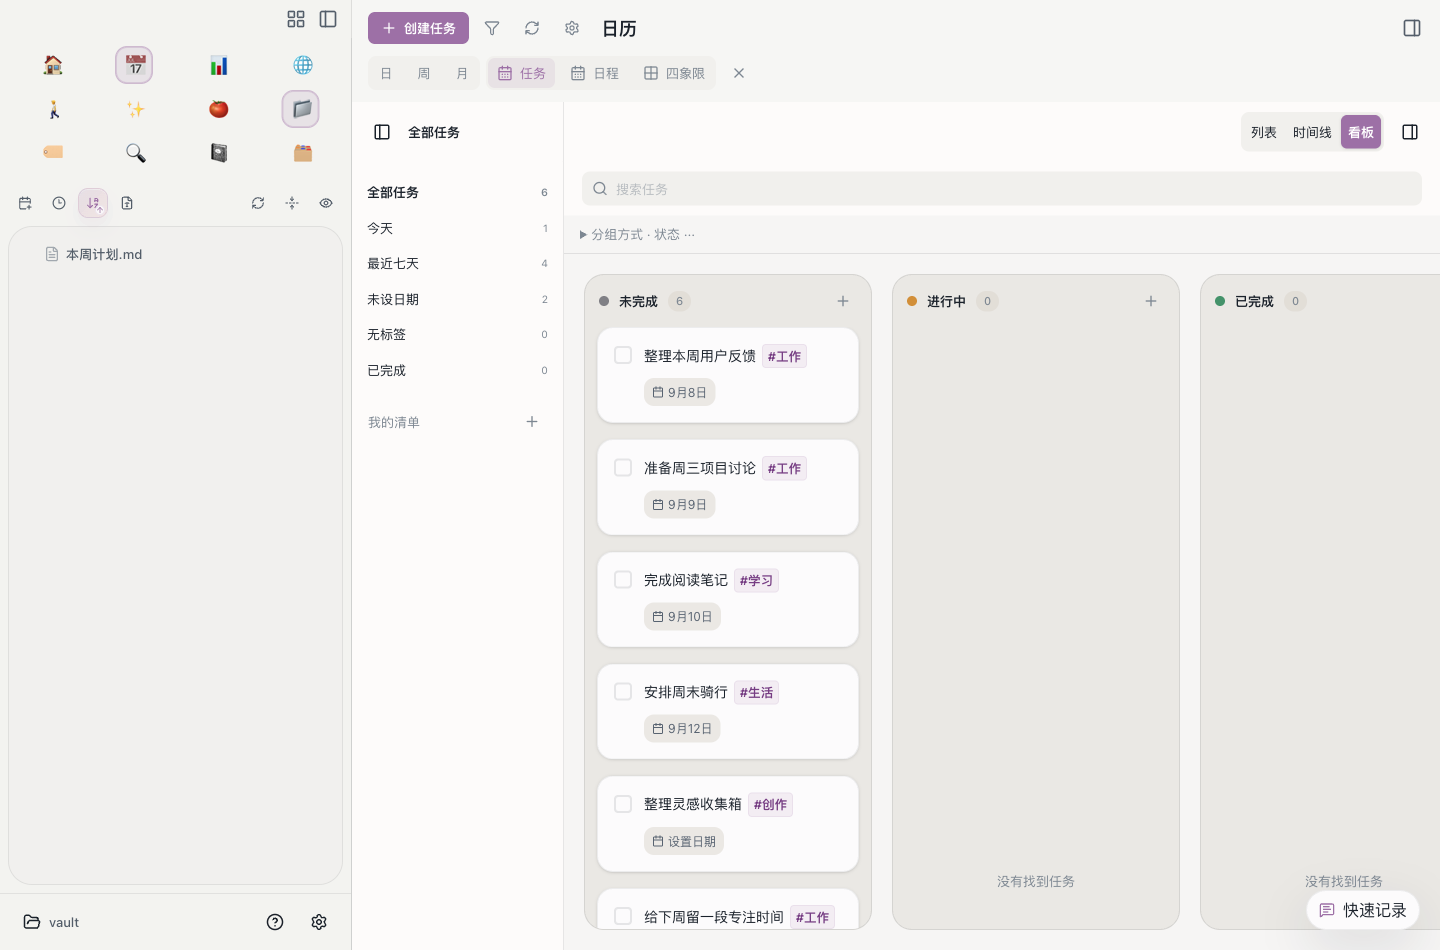The width and height of the screenshot is (1440, 950).
Task: Add a task to the 未完成 column
Action: [x=843, y=301]
